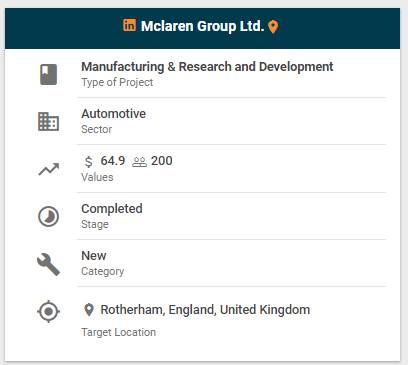Open the Mclaren Group Ltd. company title

203,26
